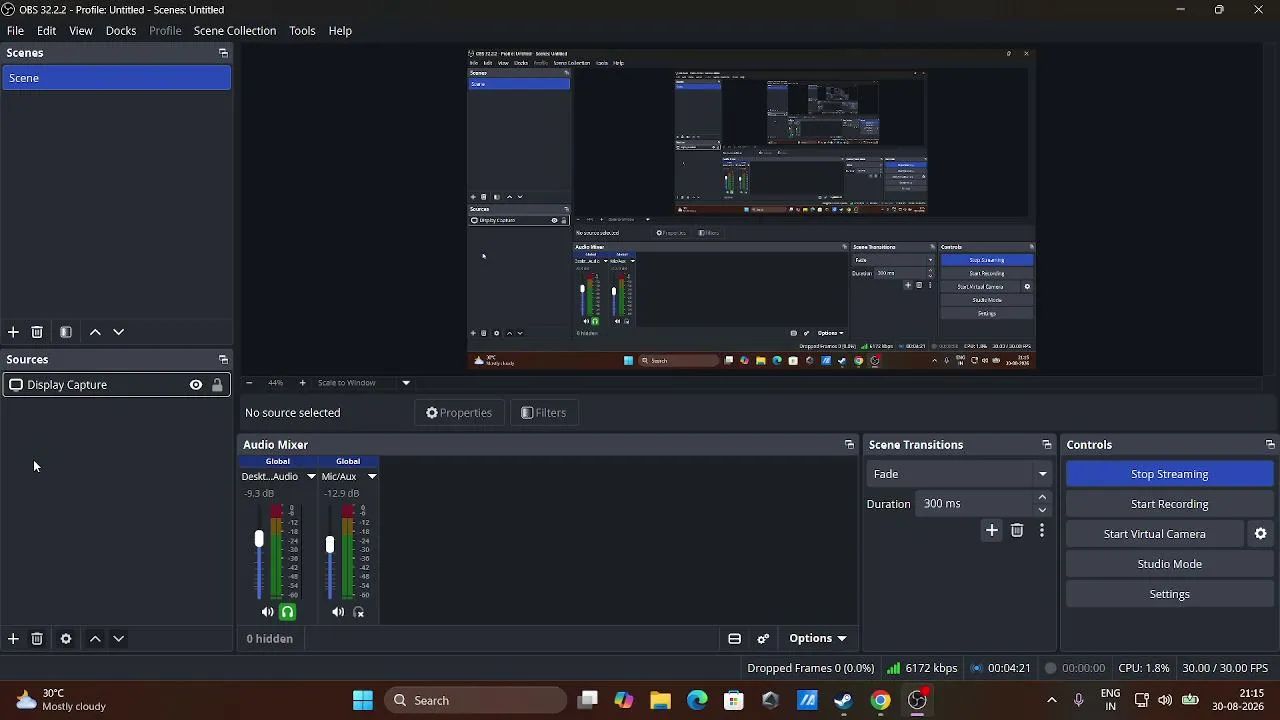Viewport: 1280px width, 720px height.
Task: Open Settings from Controls panel
Action: pos(1169,594)
